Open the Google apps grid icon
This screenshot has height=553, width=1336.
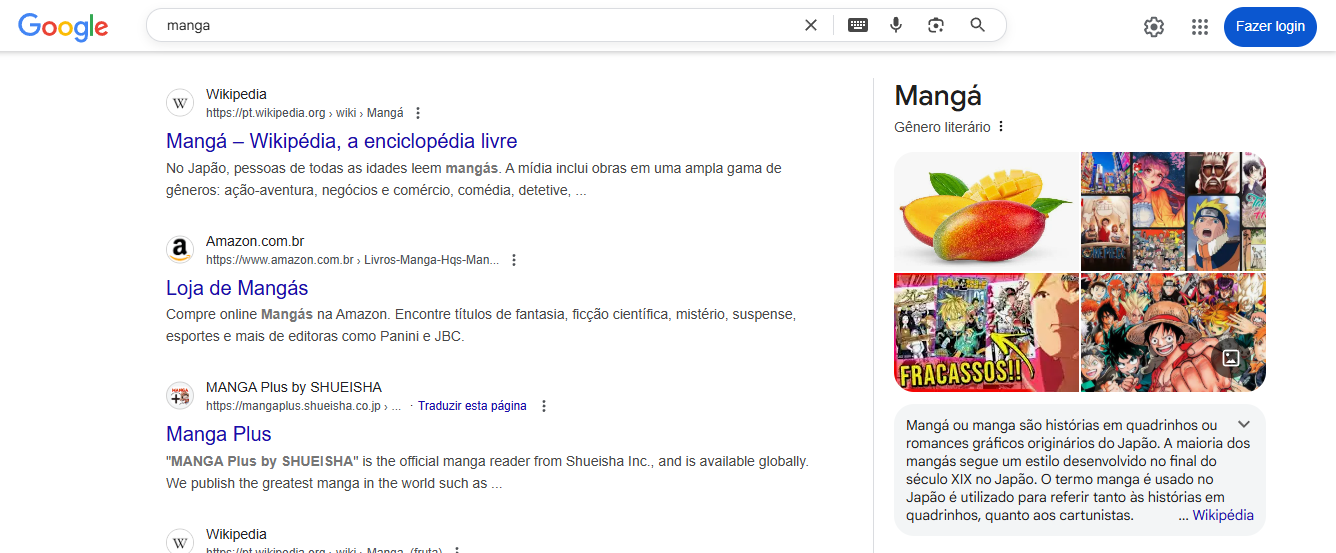tap(1200, 27)
